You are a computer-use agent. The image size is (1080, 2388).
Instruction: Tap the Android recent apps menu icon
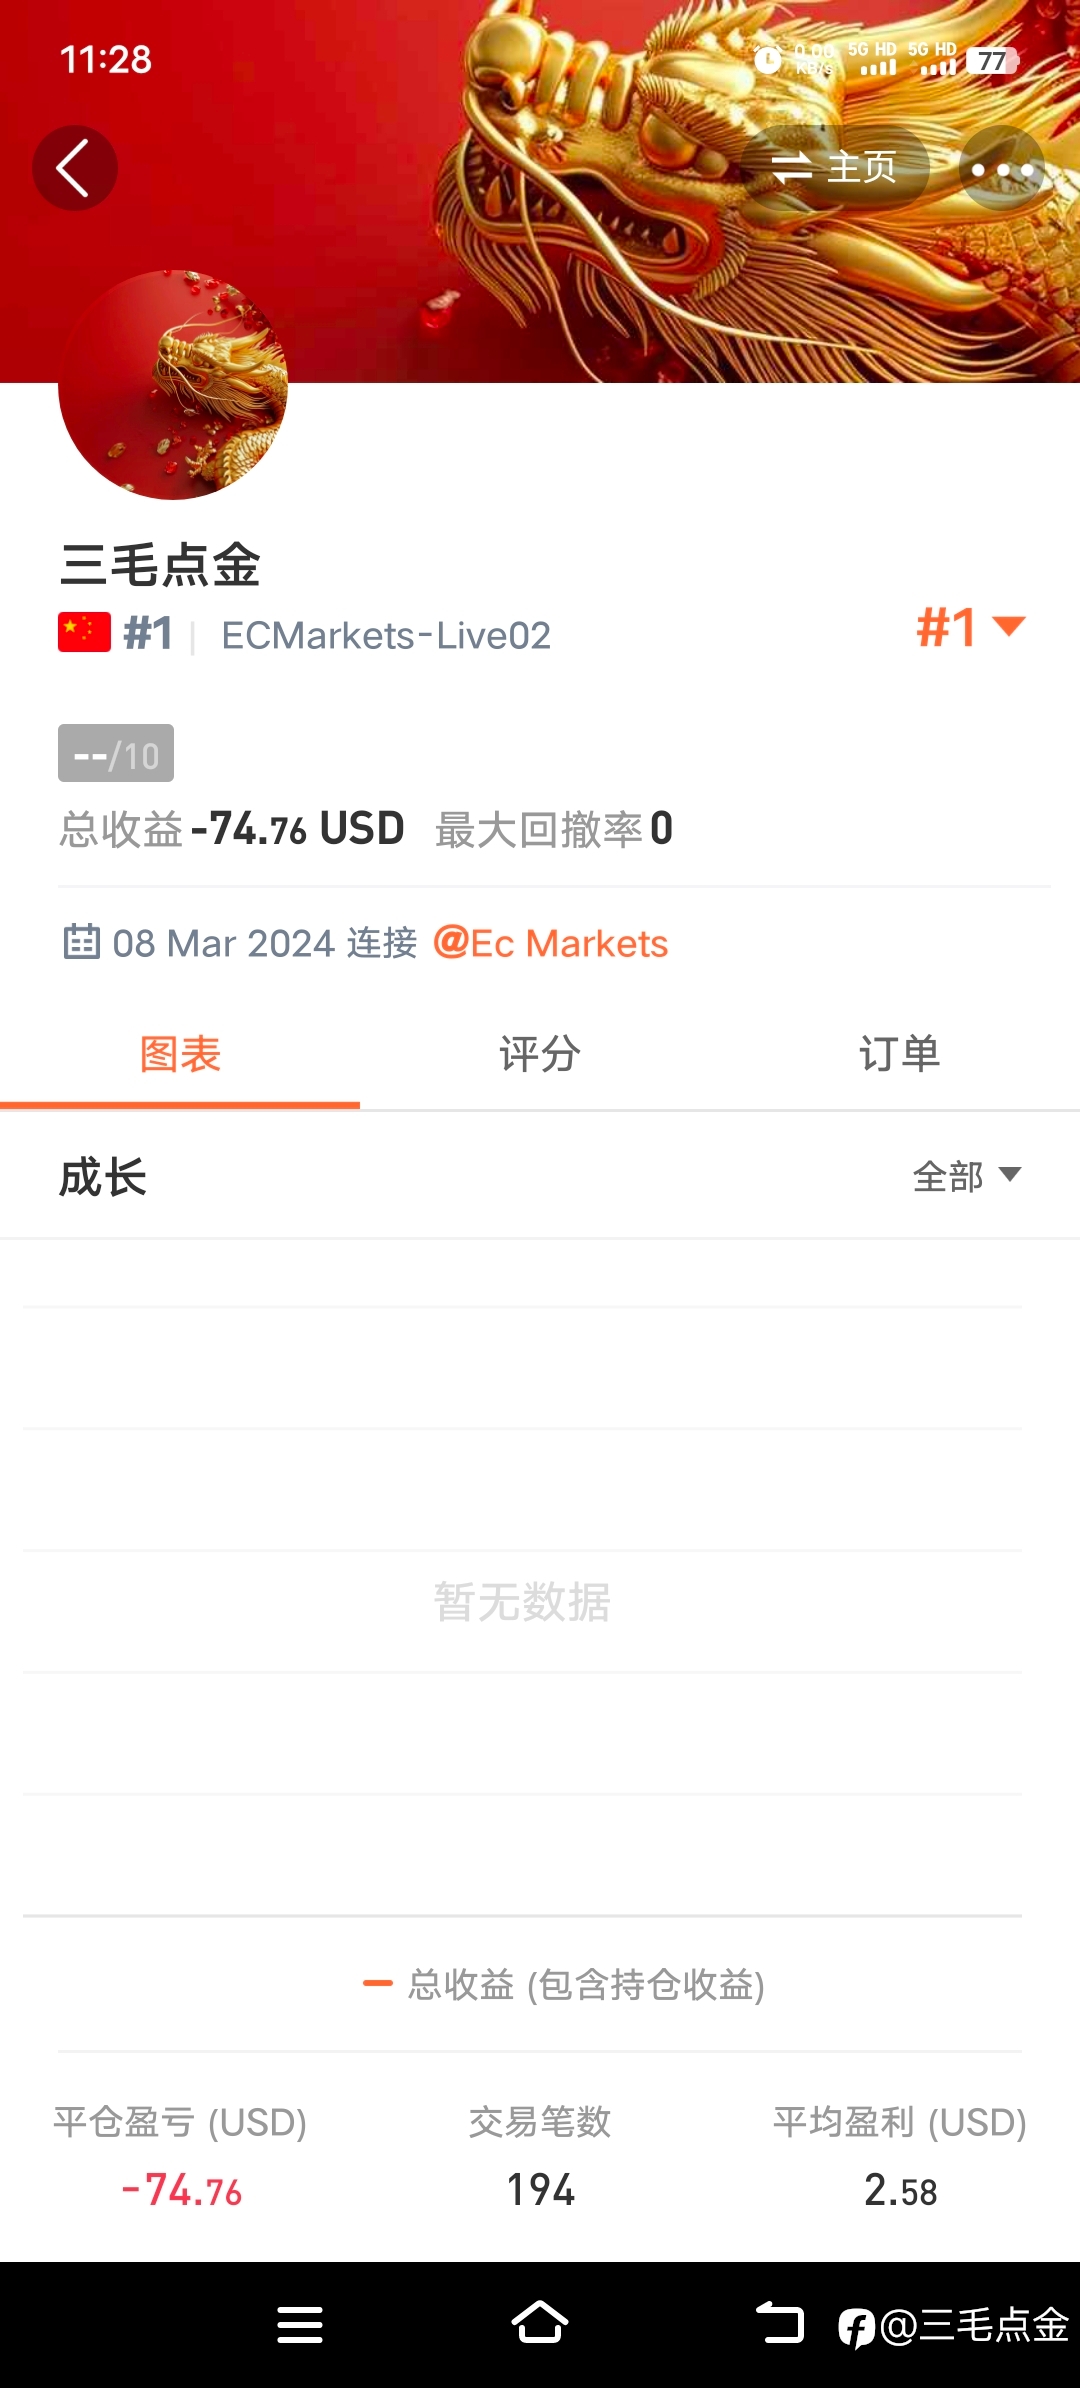(300, 2325)
